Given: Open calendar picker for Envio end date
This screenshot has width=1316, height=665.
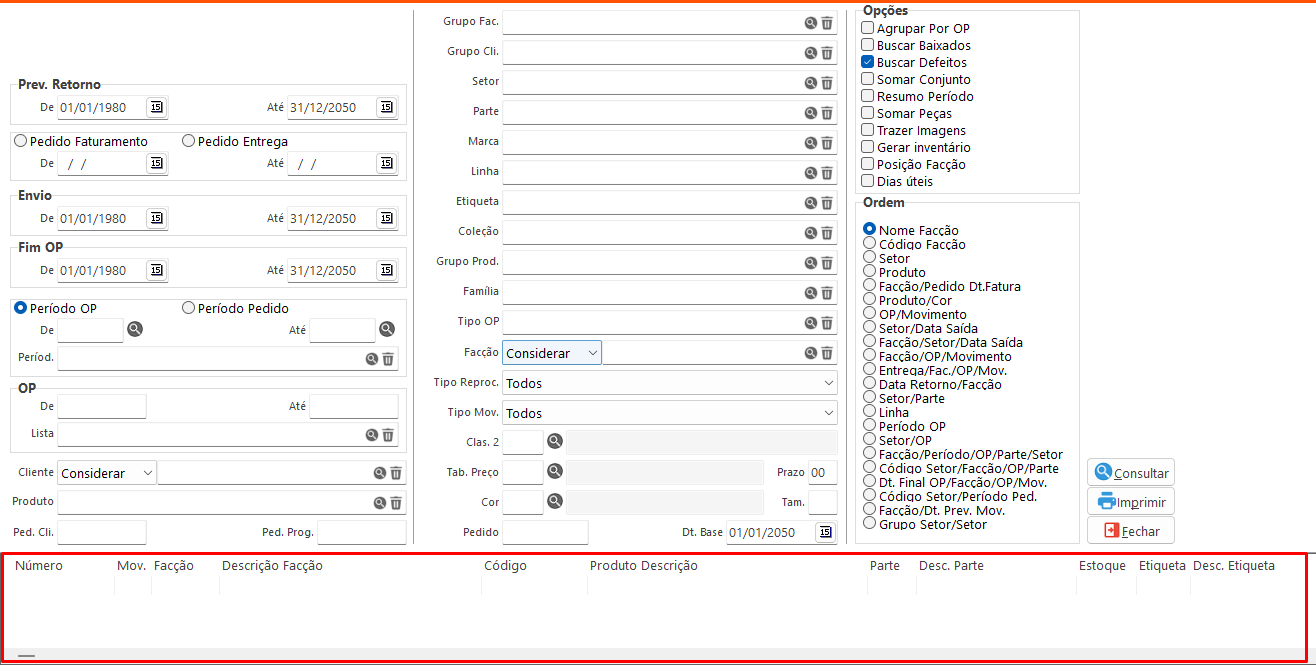Looking at the screenshot, I should [x=386, y=218].
